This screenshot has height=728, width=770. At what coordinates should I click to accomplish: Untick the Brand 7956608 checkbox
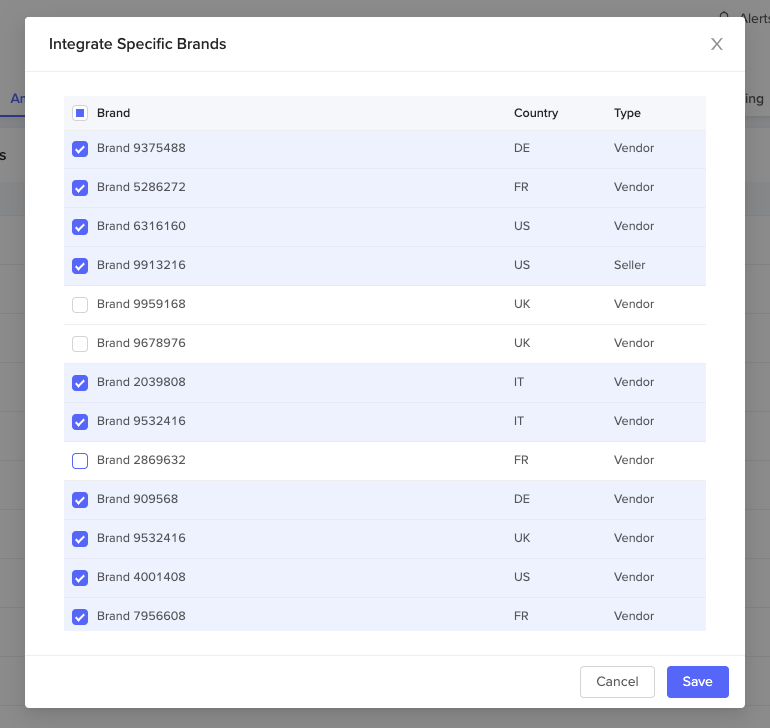pos(80,617)
